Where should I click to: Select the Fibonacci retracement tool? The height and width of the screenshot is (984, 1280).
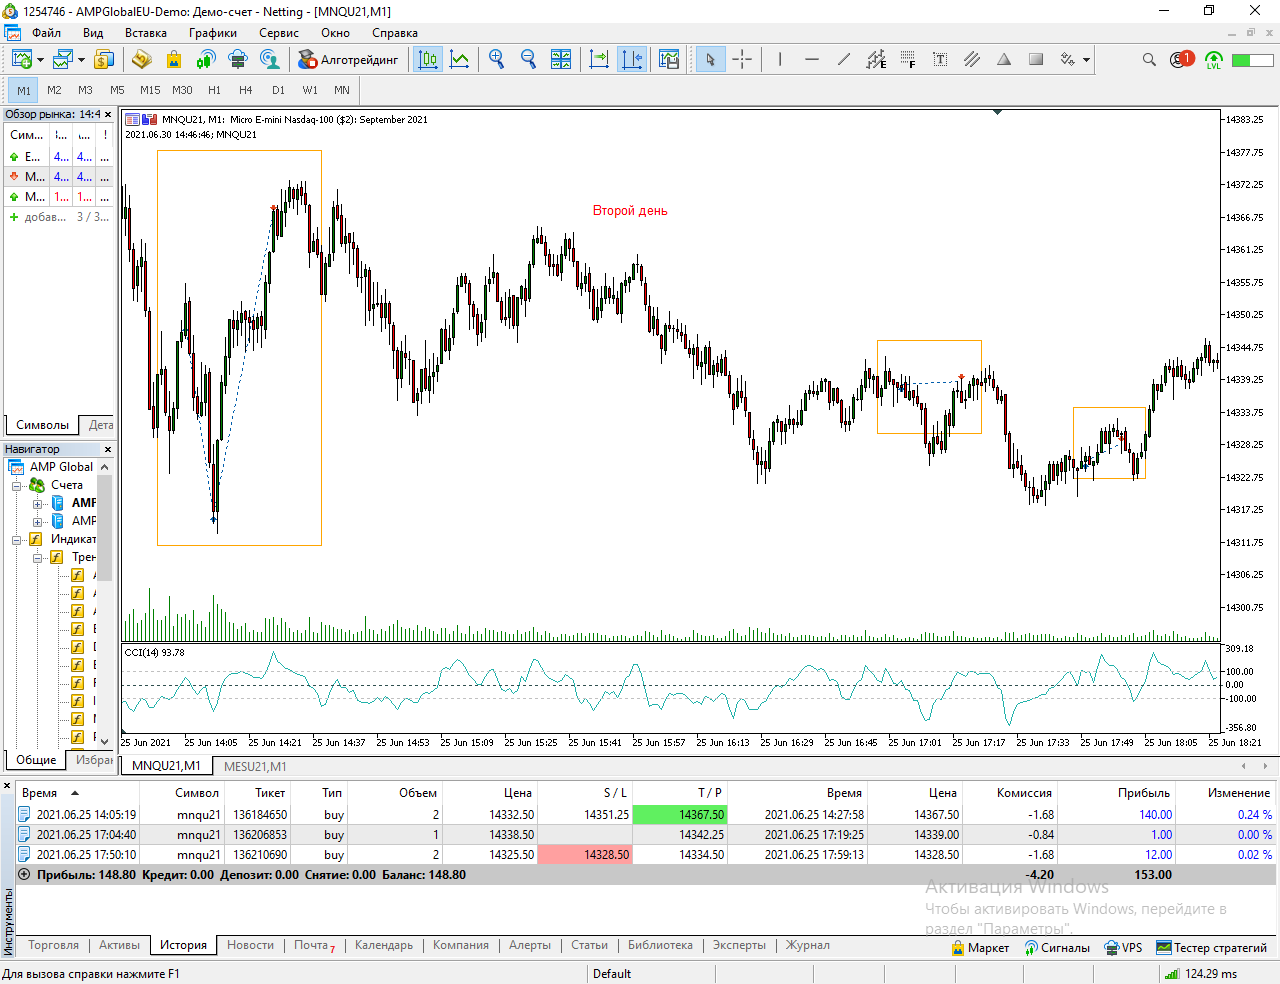[x=908, y=60]
